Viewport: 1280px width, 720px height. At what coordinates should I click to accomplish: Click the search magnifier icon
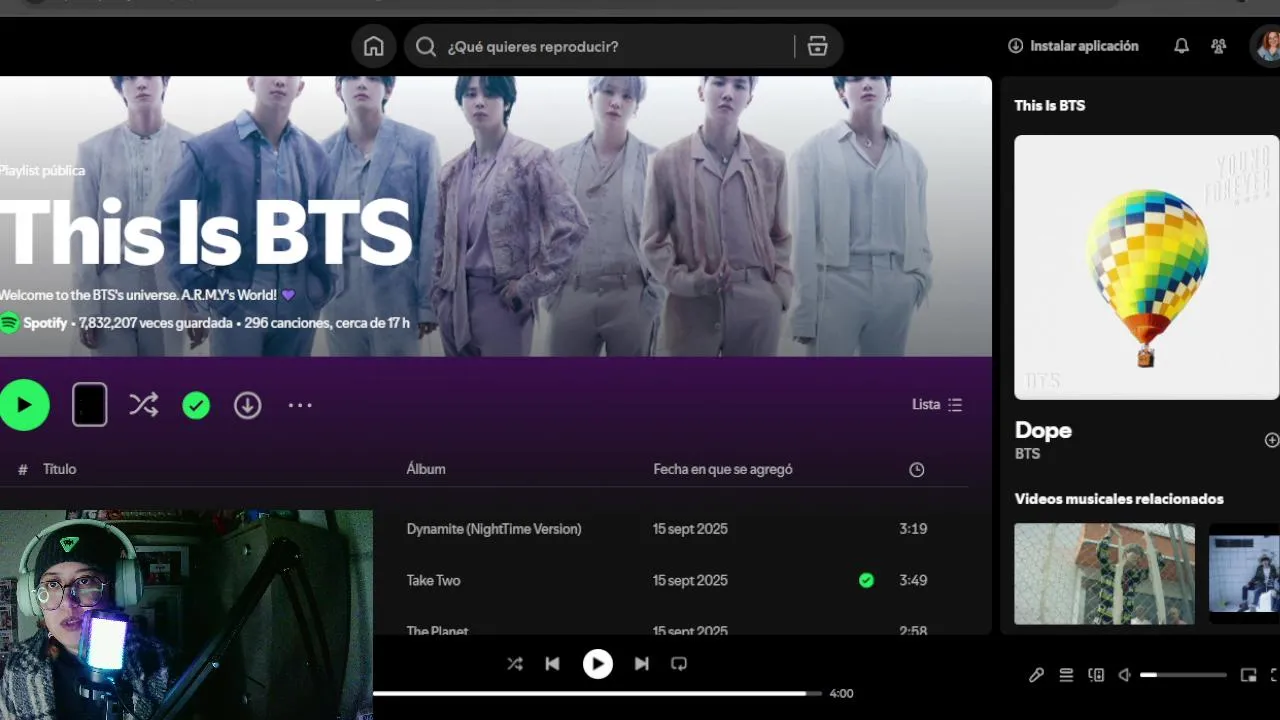tap(426, 46)
